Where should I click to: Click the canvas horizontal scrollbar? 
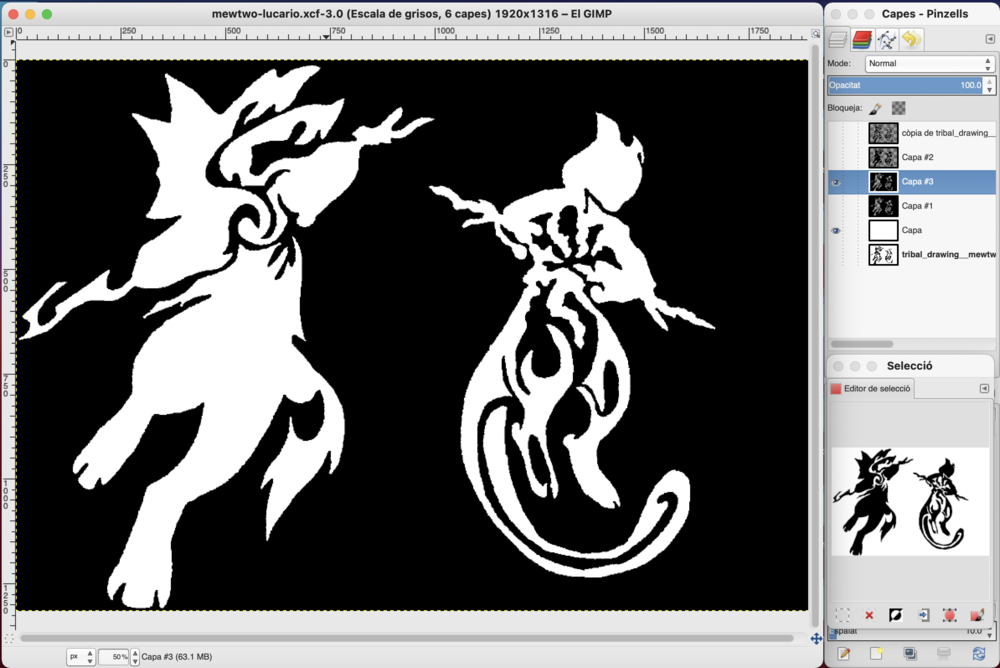point(406,638)
